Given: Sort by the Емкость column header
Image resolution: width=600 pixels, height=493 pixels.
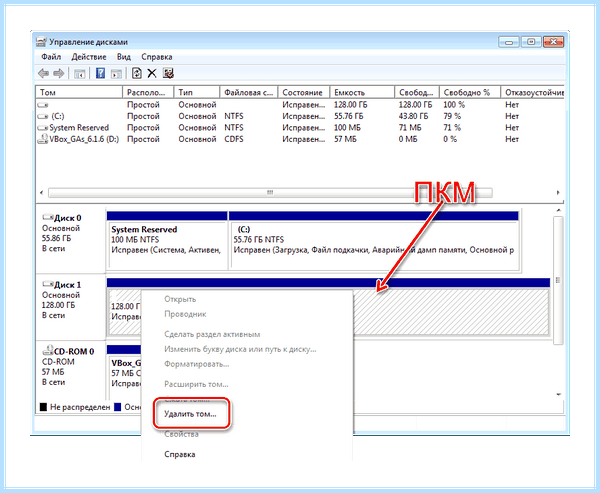Looking at the screenshot, I should pos(362,92).
